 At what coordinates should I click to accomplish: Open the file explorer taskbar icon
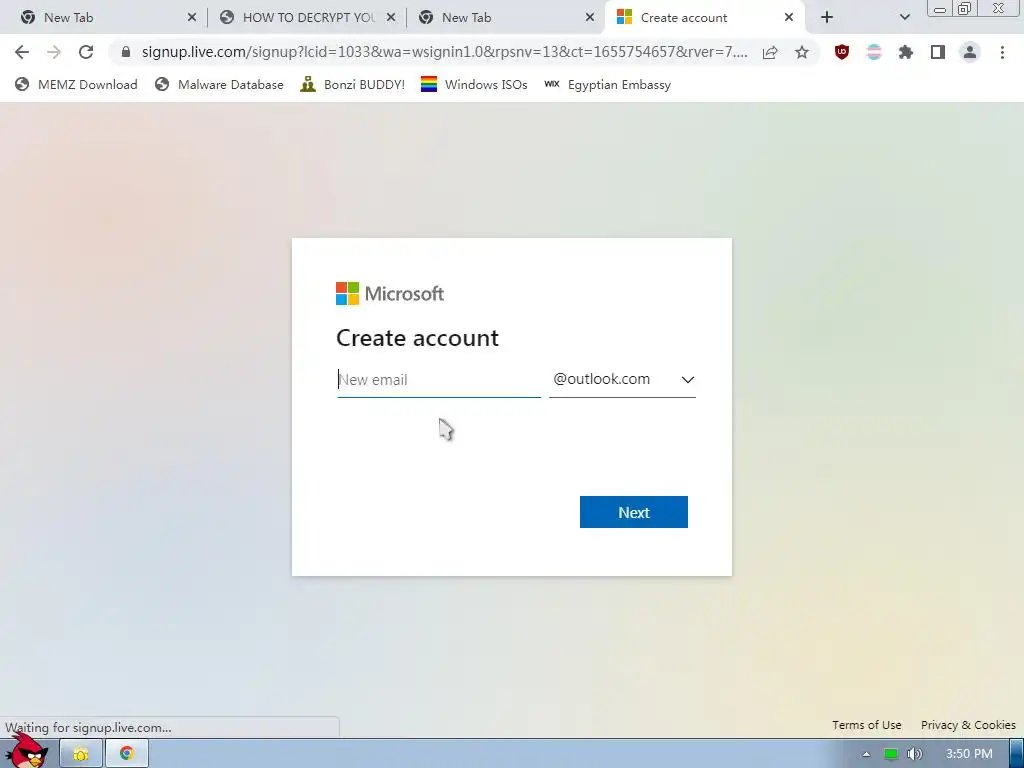[81, 754]
